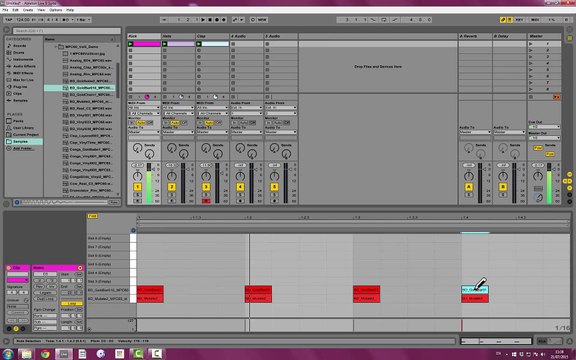
Task: Toggle Kick track activator button 1
Action: [x=137, y=187]
